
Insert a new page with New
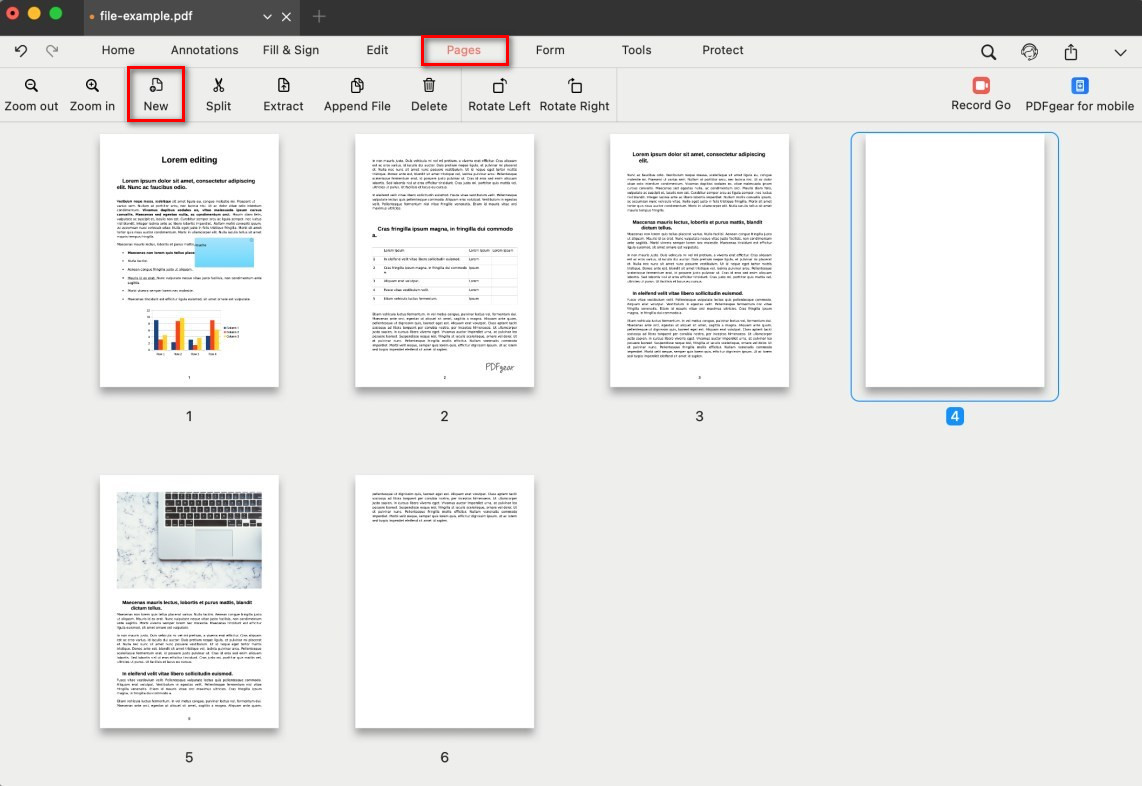[x=156, y=87]
